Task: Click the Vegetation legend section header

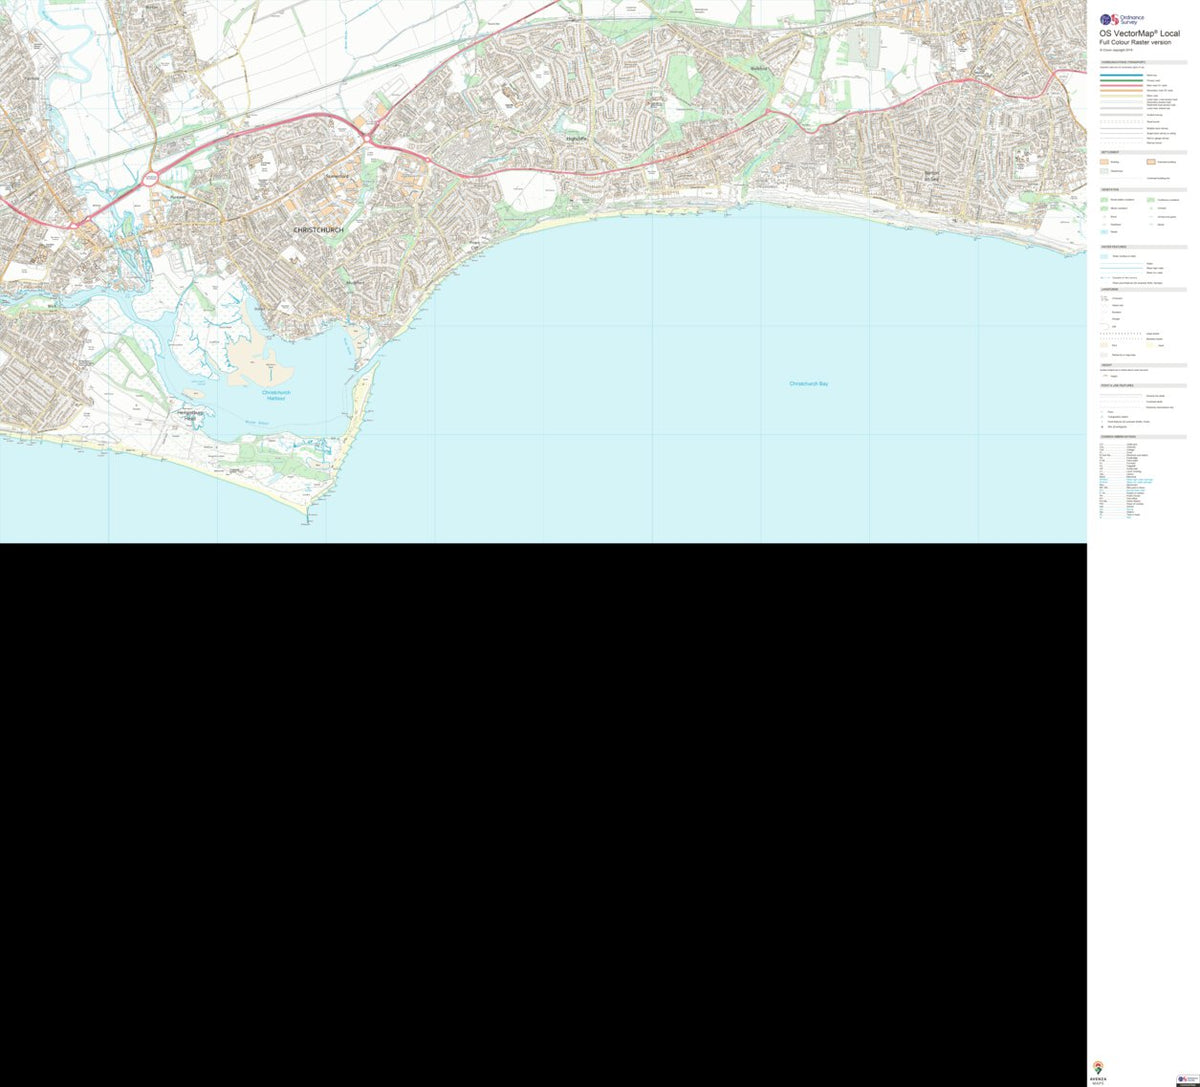Action: (1143, 190)
